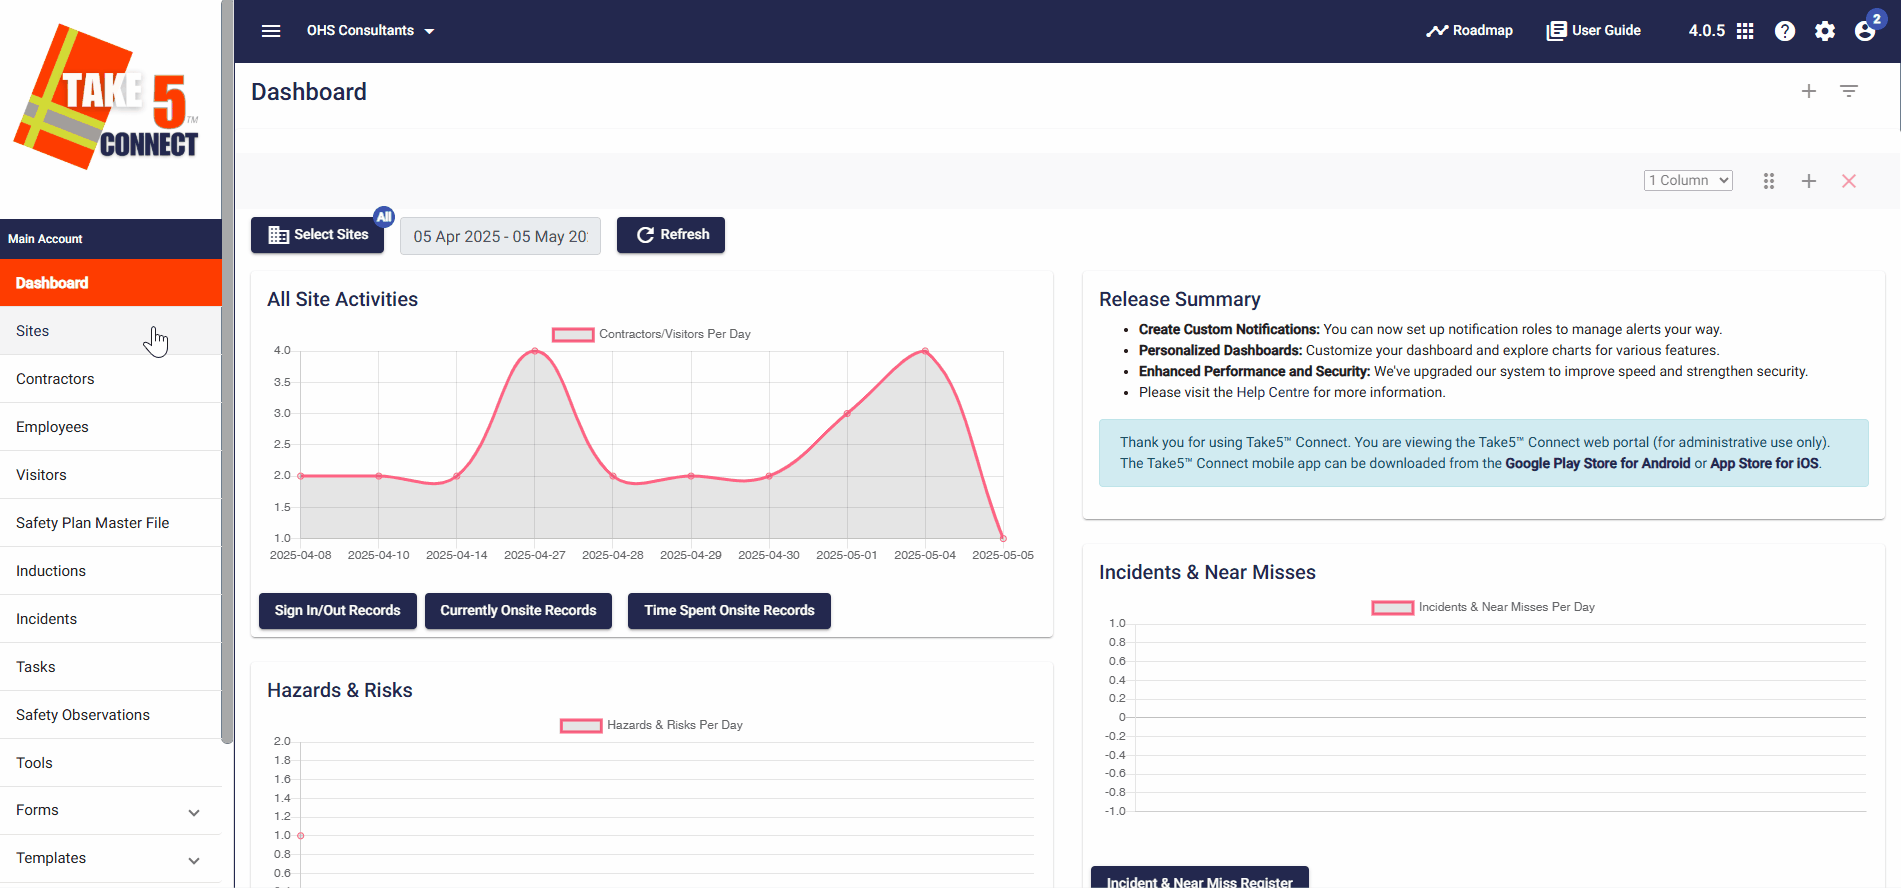Viewport: 1901px width, 888px height.
Task: Open the settings gear icon
Action: pyautogui.click(x=1825, y=31)
